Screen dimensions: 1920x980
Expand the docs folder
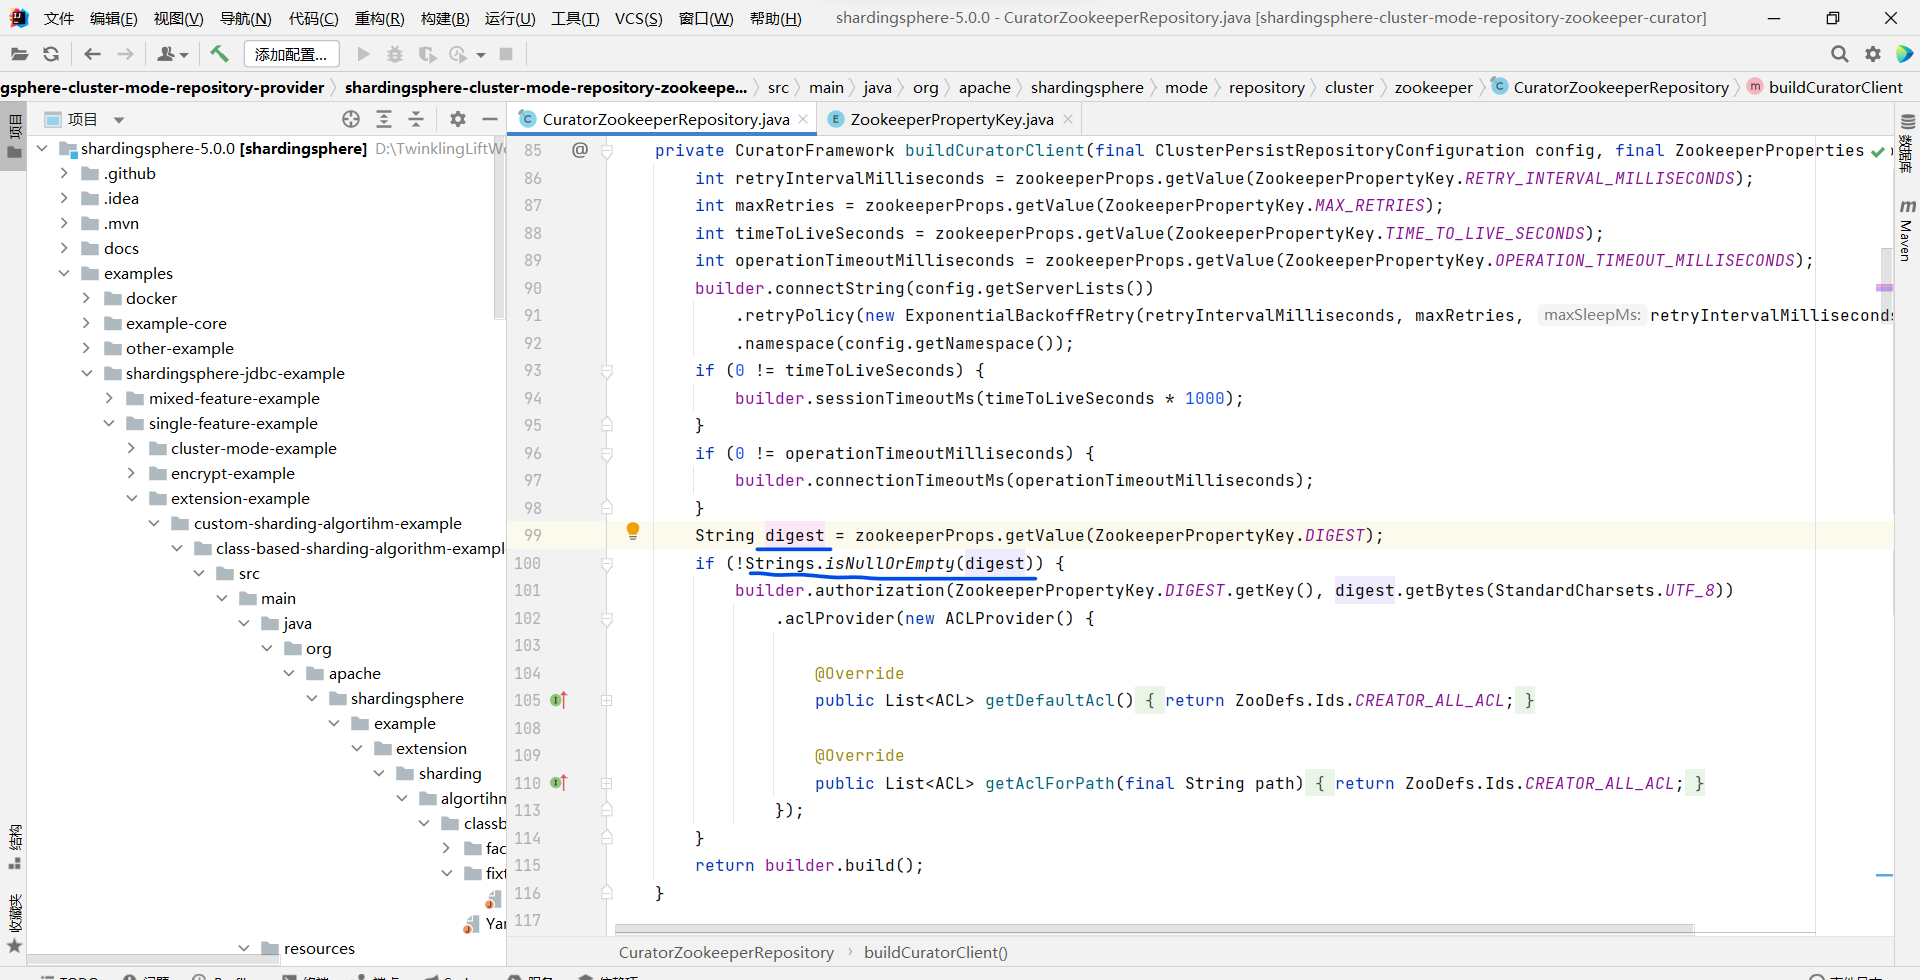[64, 248]
